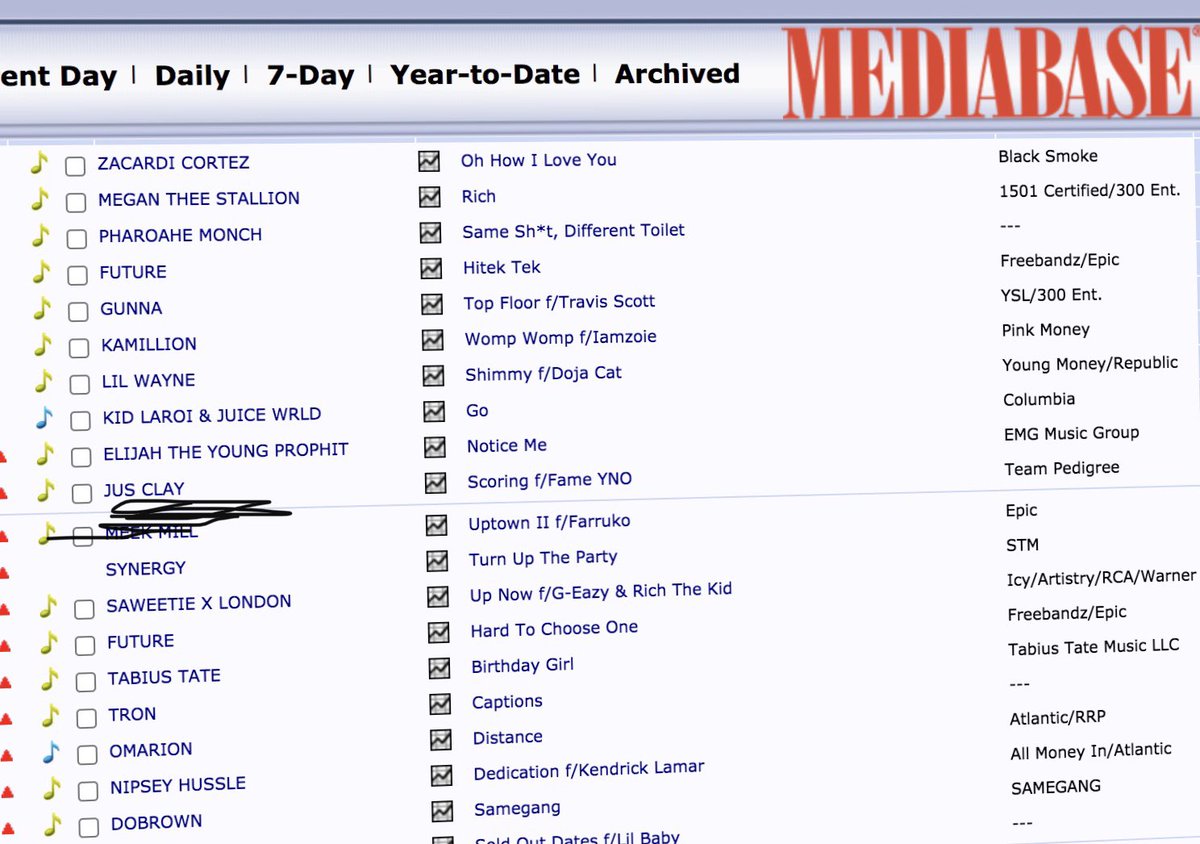
Task: Open the graph icon next to Womp Womp
Action: click(433, 340)
